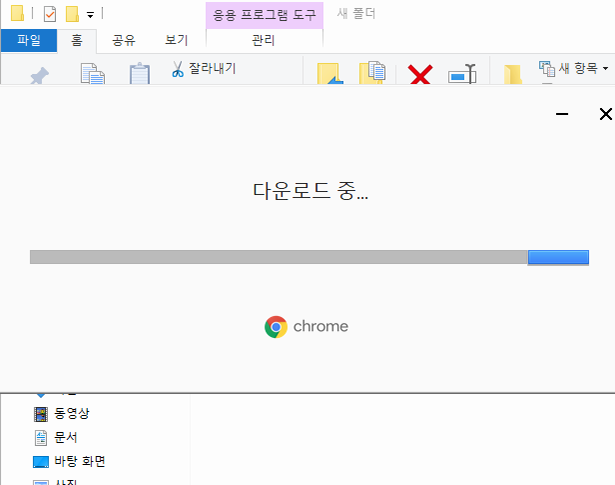
Task: Minimize the Chrome installer dialog
Action: click(x=562, y=114)
